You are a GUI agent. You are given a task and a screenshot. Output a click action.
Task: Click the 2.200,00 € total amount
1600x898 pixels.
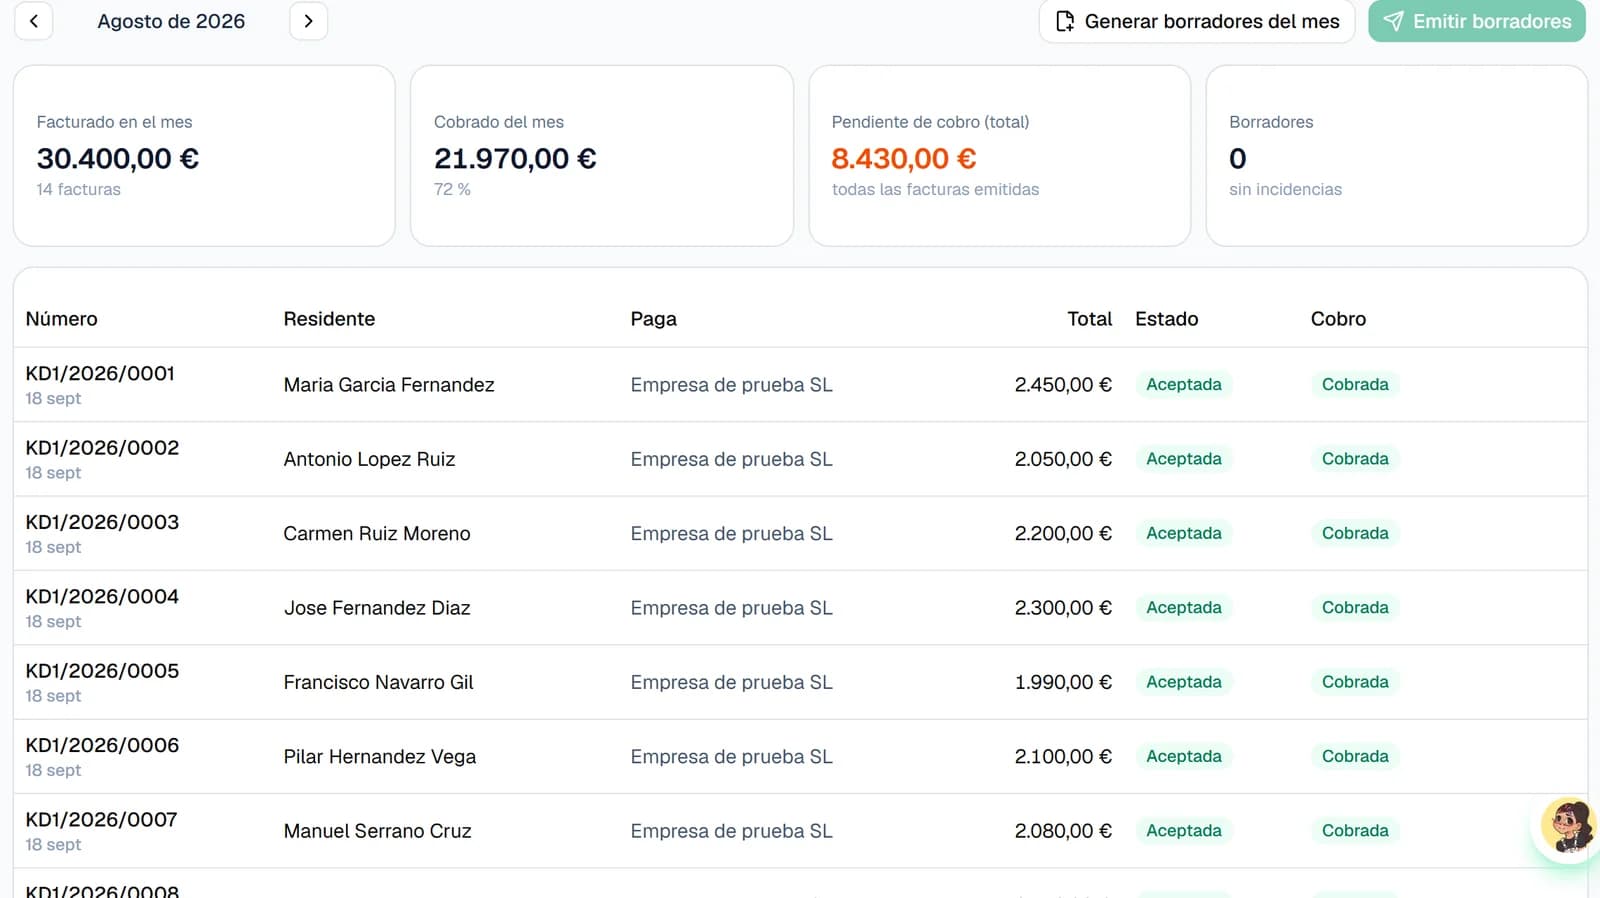click(1063, 534)
